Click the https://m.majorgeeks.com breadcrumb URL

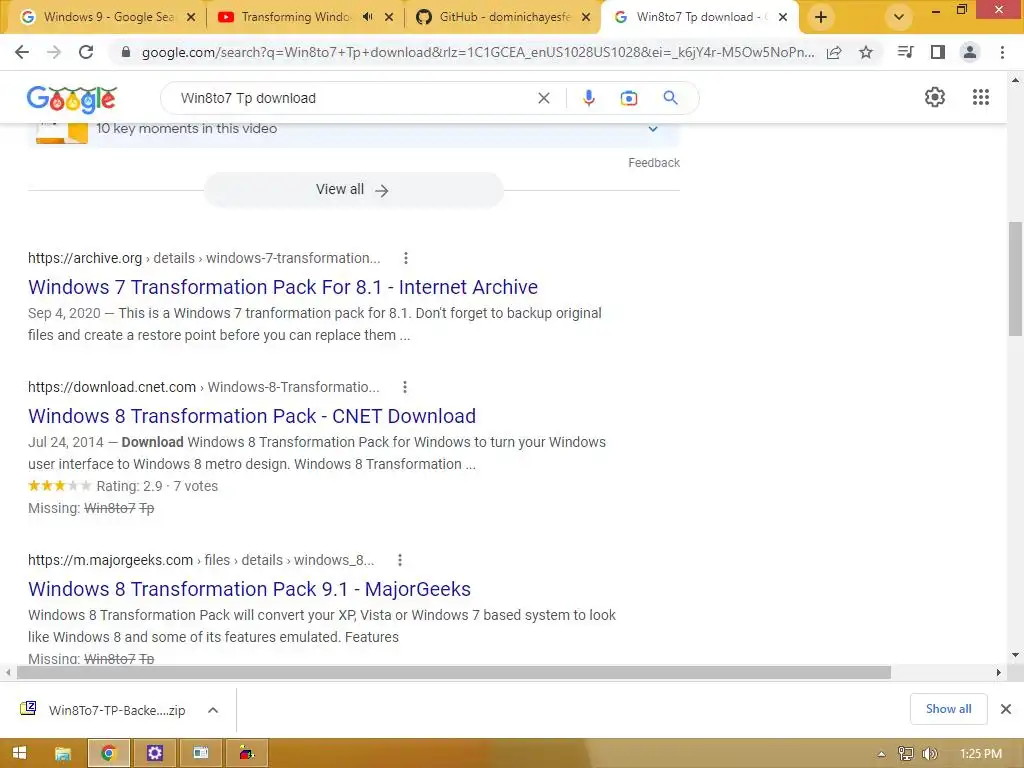click(x=110, y=560)
